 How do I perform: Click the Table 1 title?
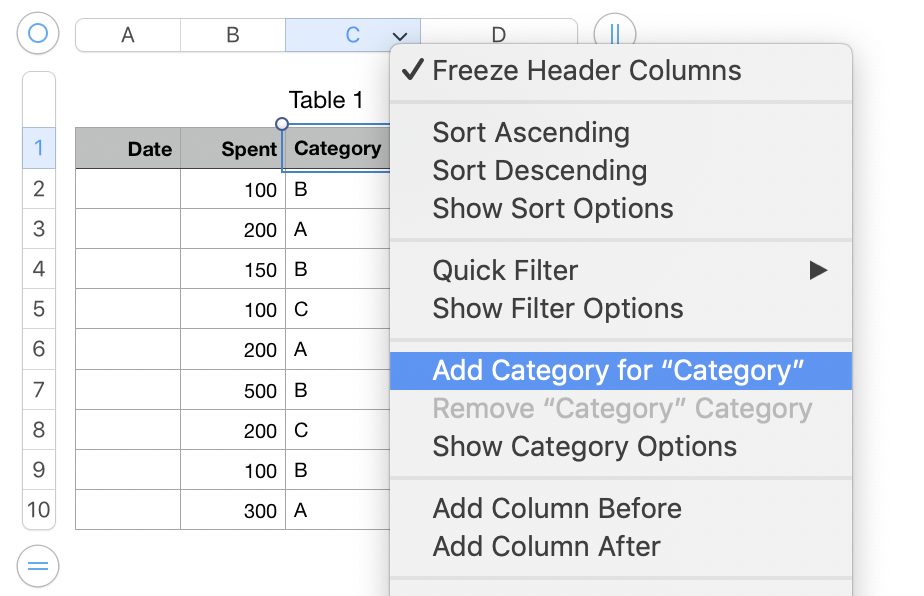point(326,100)
